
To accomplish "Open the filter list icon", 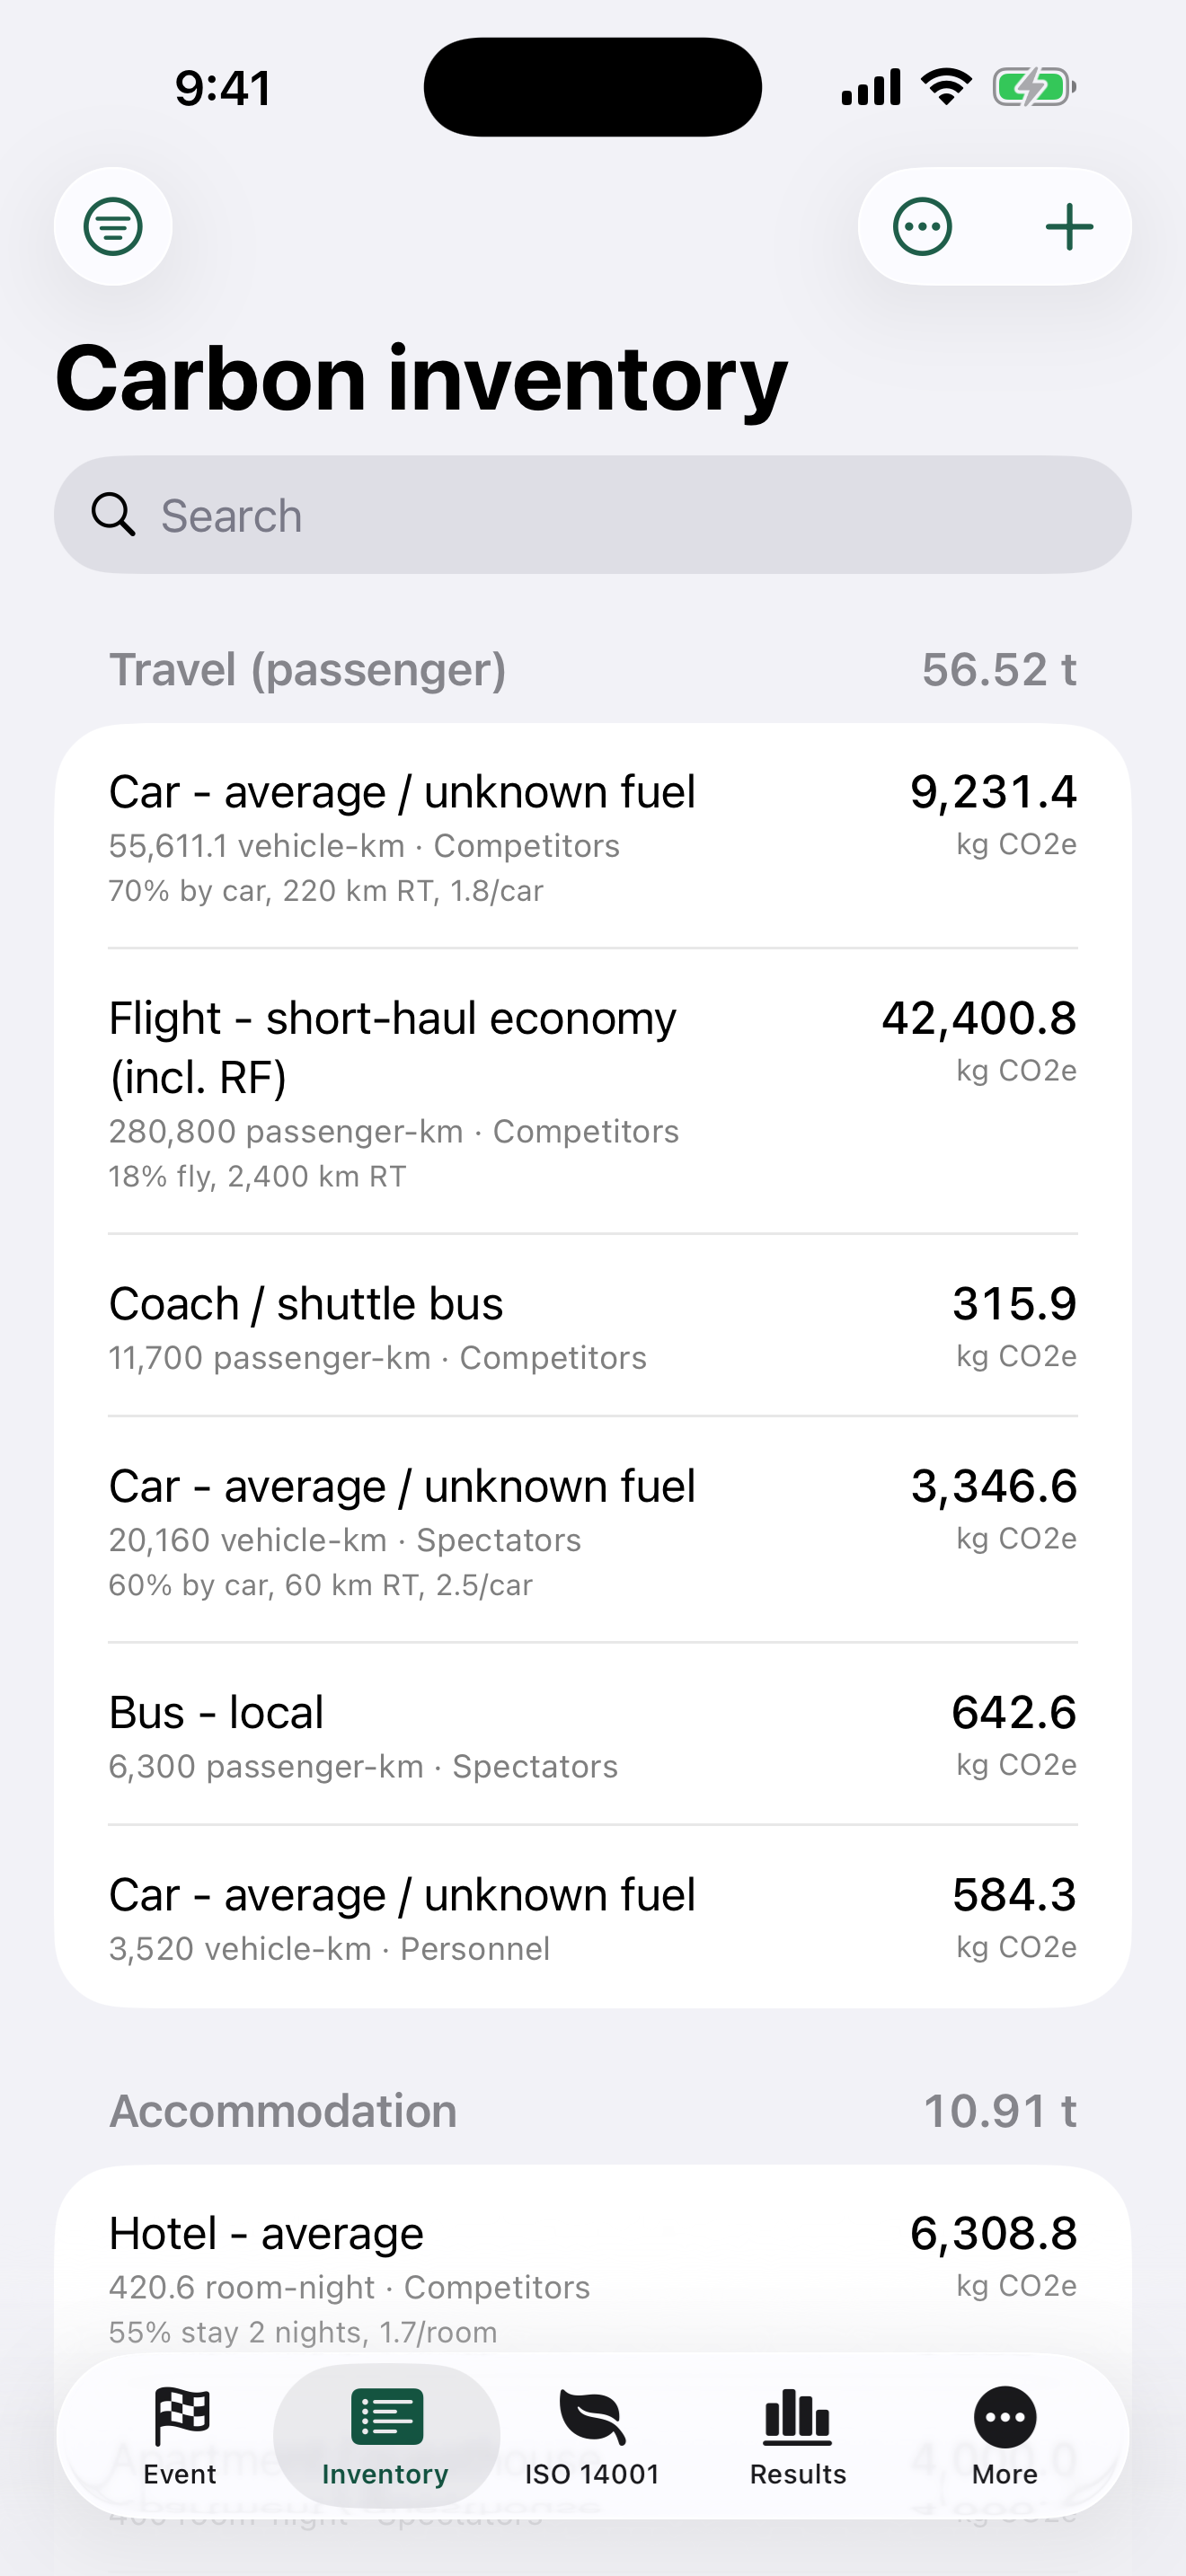I will [113, 226].
